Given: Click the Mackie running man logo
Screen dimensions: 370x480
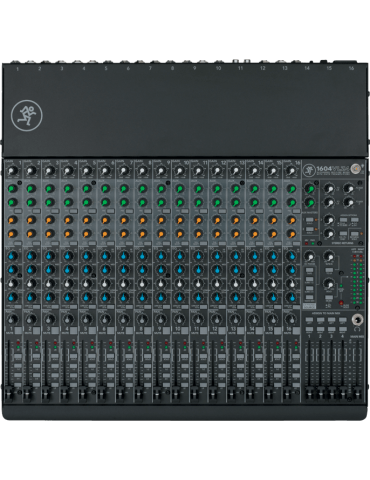Looking at the screenshot, I should tap(27, 115).
